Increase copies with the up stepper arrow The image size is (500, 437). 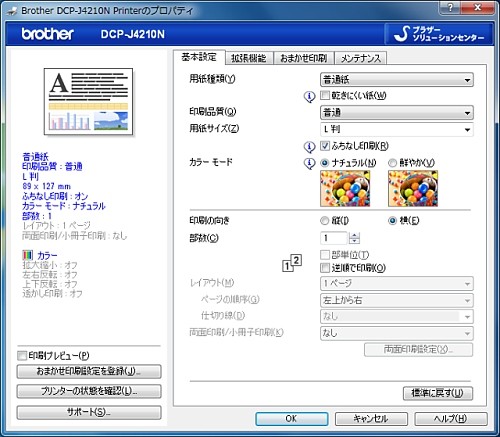click(354, 235)
